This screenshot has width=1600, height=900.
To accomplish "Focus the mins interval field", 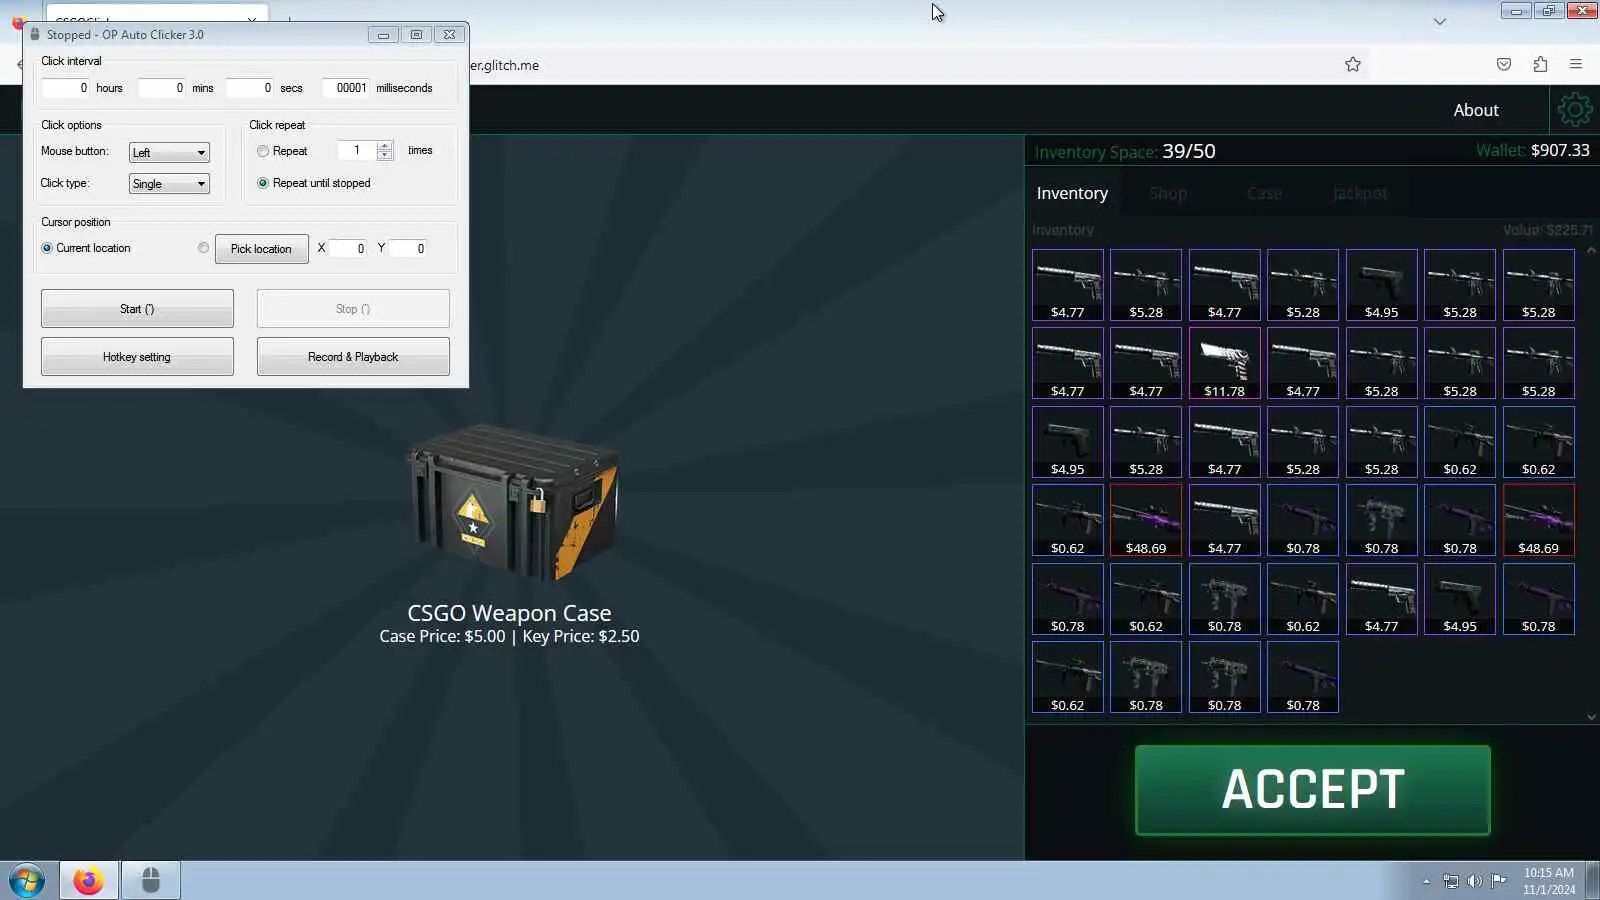I will pyautogui.click(x=162, y=88).
